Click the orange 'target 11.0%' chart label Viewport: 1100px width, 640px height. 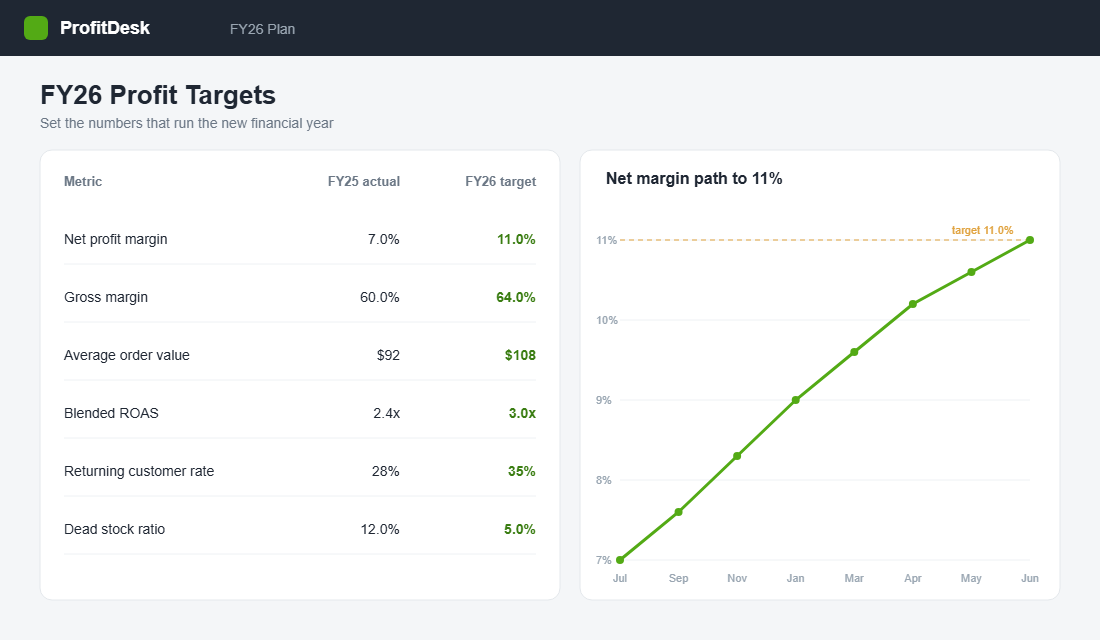click(x=982, y=230)
